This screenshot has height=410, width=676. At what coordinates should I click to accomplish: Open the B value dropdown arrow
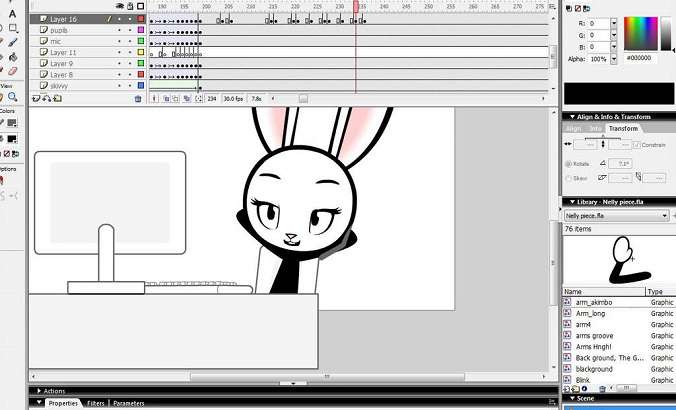tap(614, 47)
